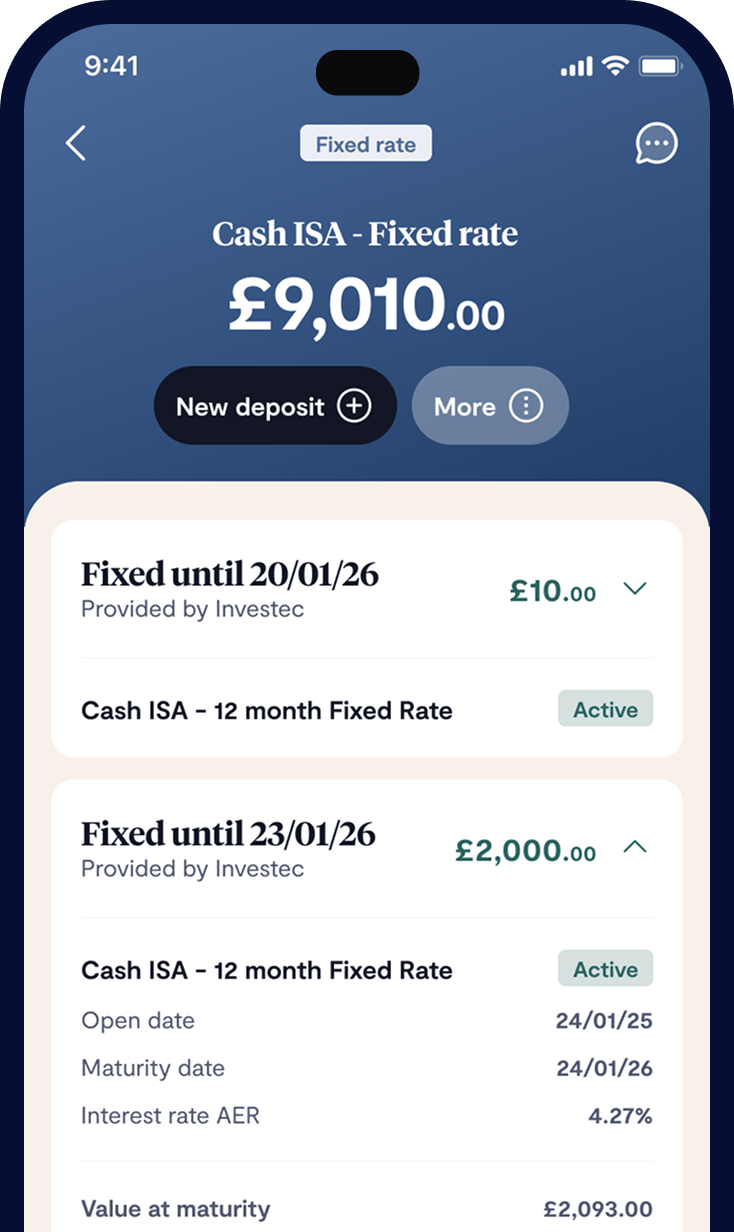The image size is (734, 1232).
Task: Collapse the Fixed until 23/01/26 deposit
Action: [x=635, y=848]
